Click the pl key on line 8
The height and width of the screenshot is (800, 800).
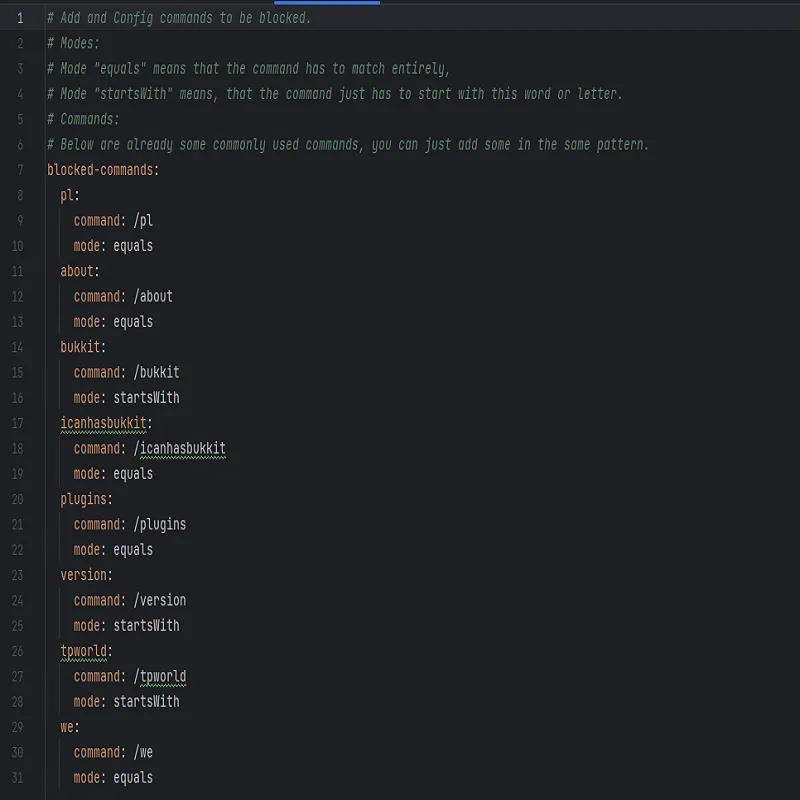pos(69,195)
